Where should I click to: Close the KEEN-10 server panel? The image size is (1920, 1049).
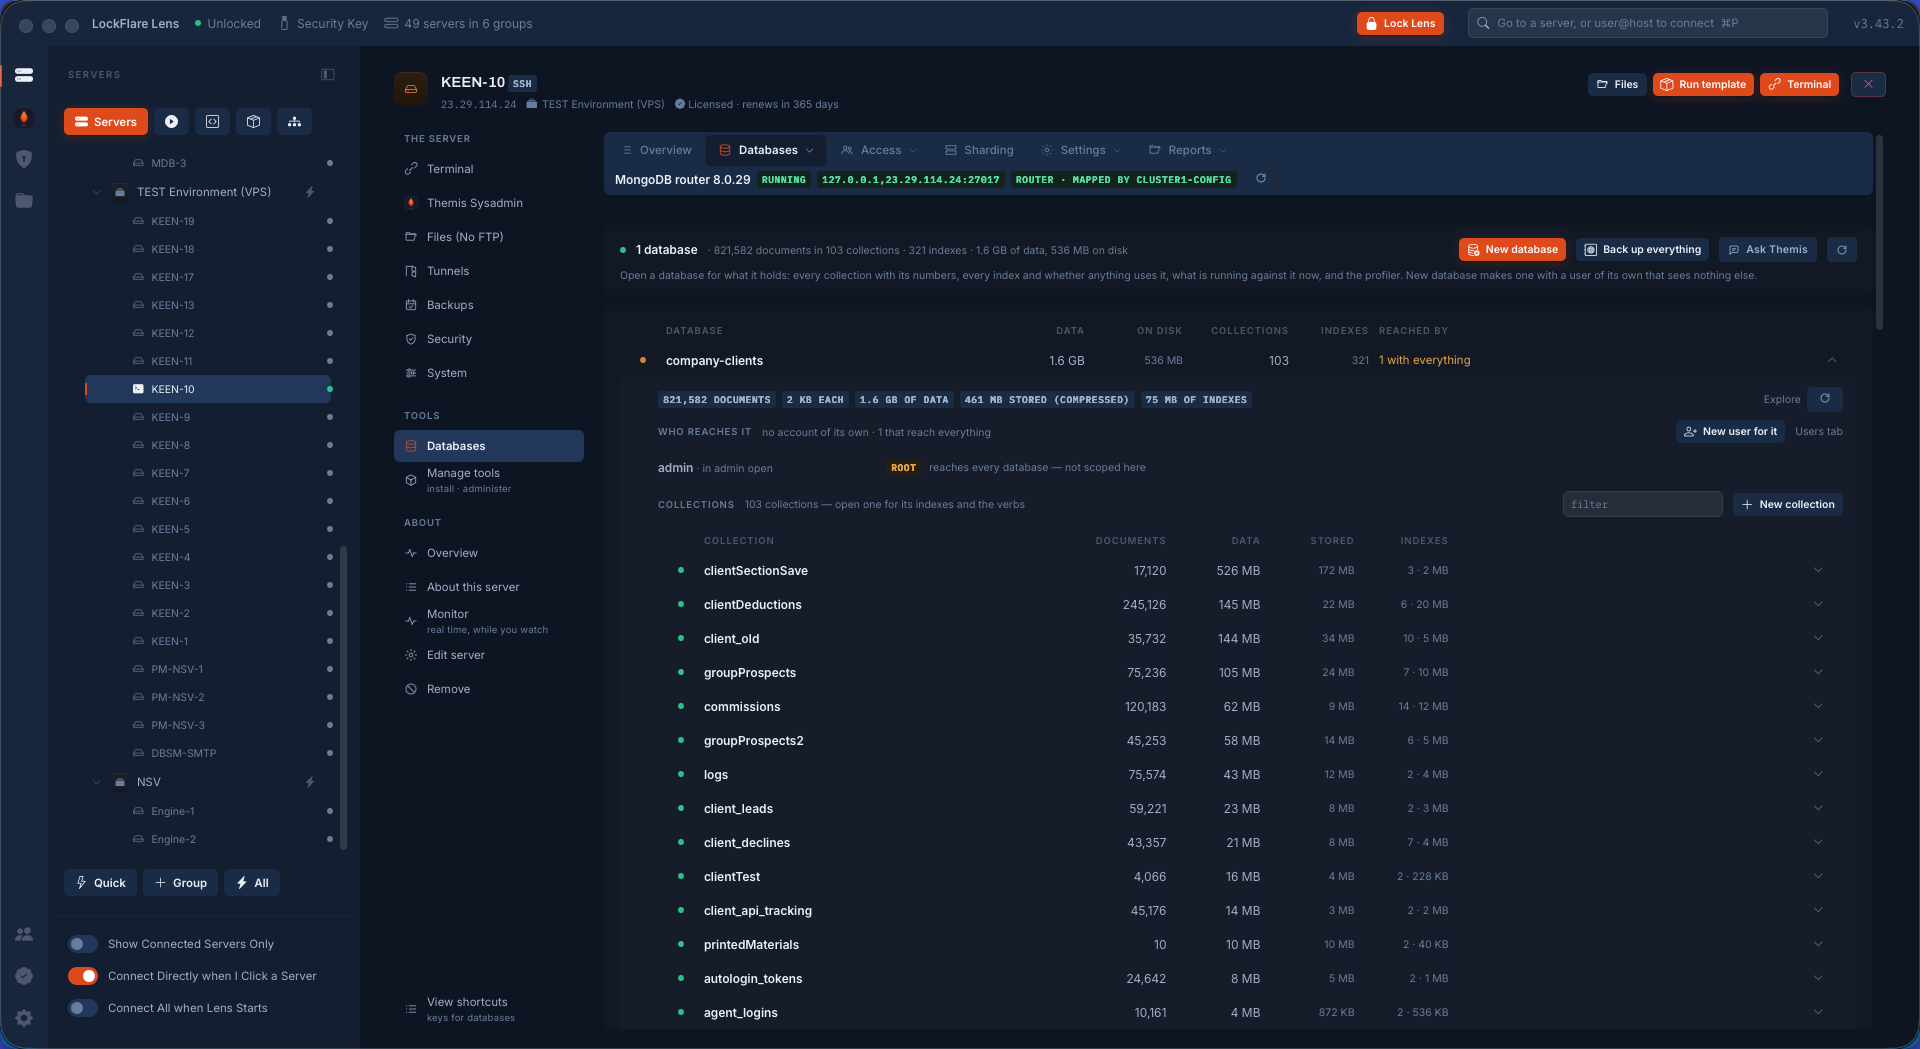point(1868,85)
